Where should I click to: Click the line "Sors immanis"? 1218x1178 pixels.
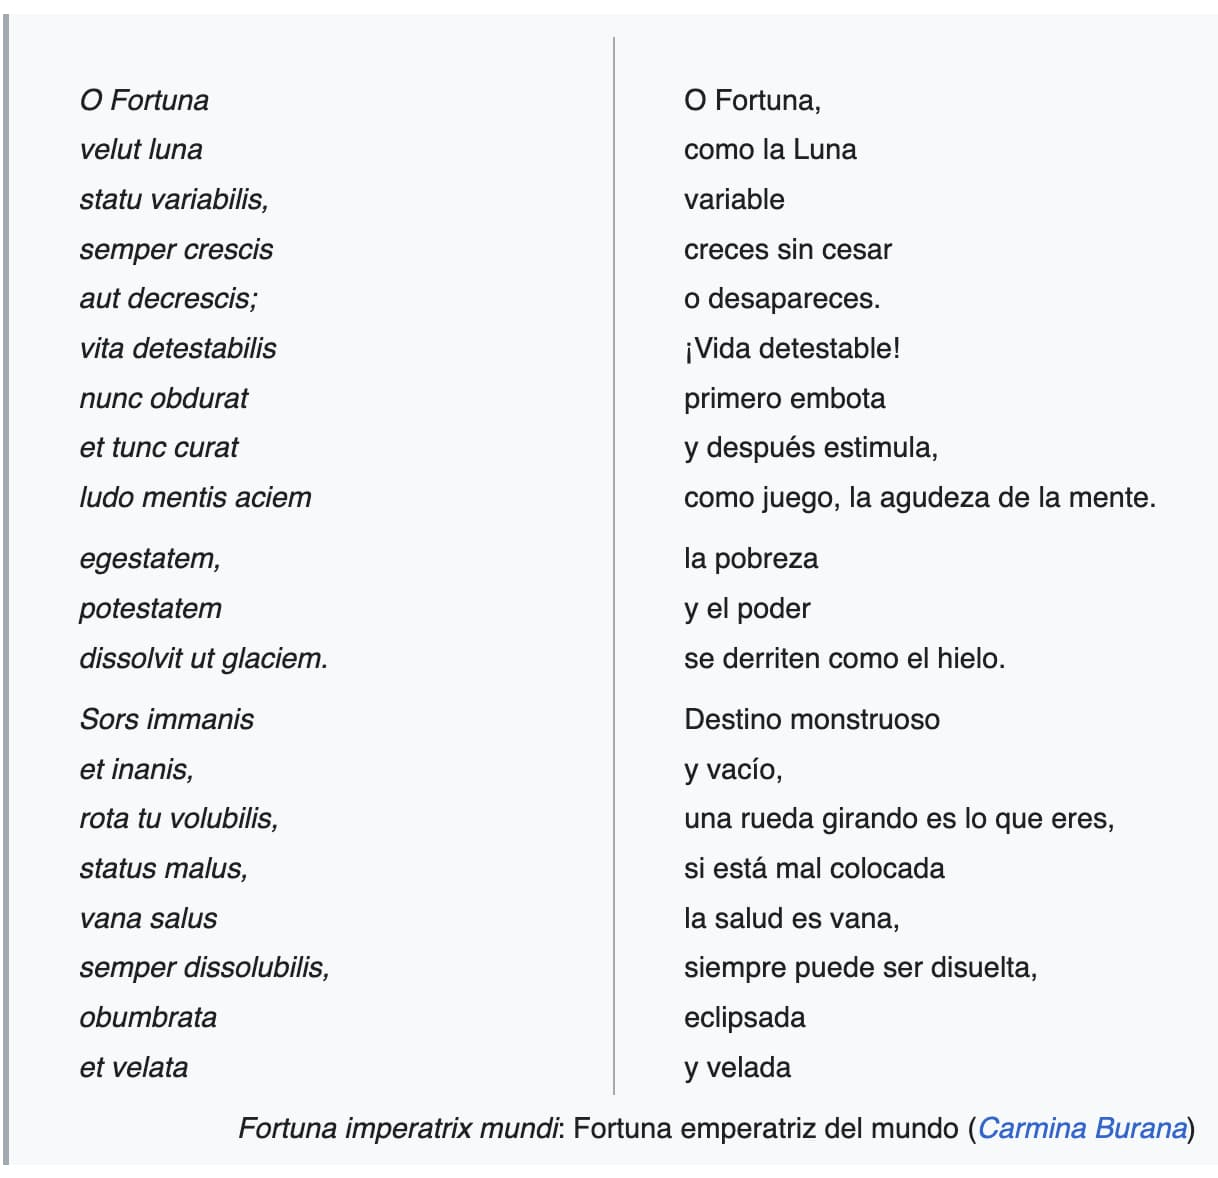[x=167, y=719]
